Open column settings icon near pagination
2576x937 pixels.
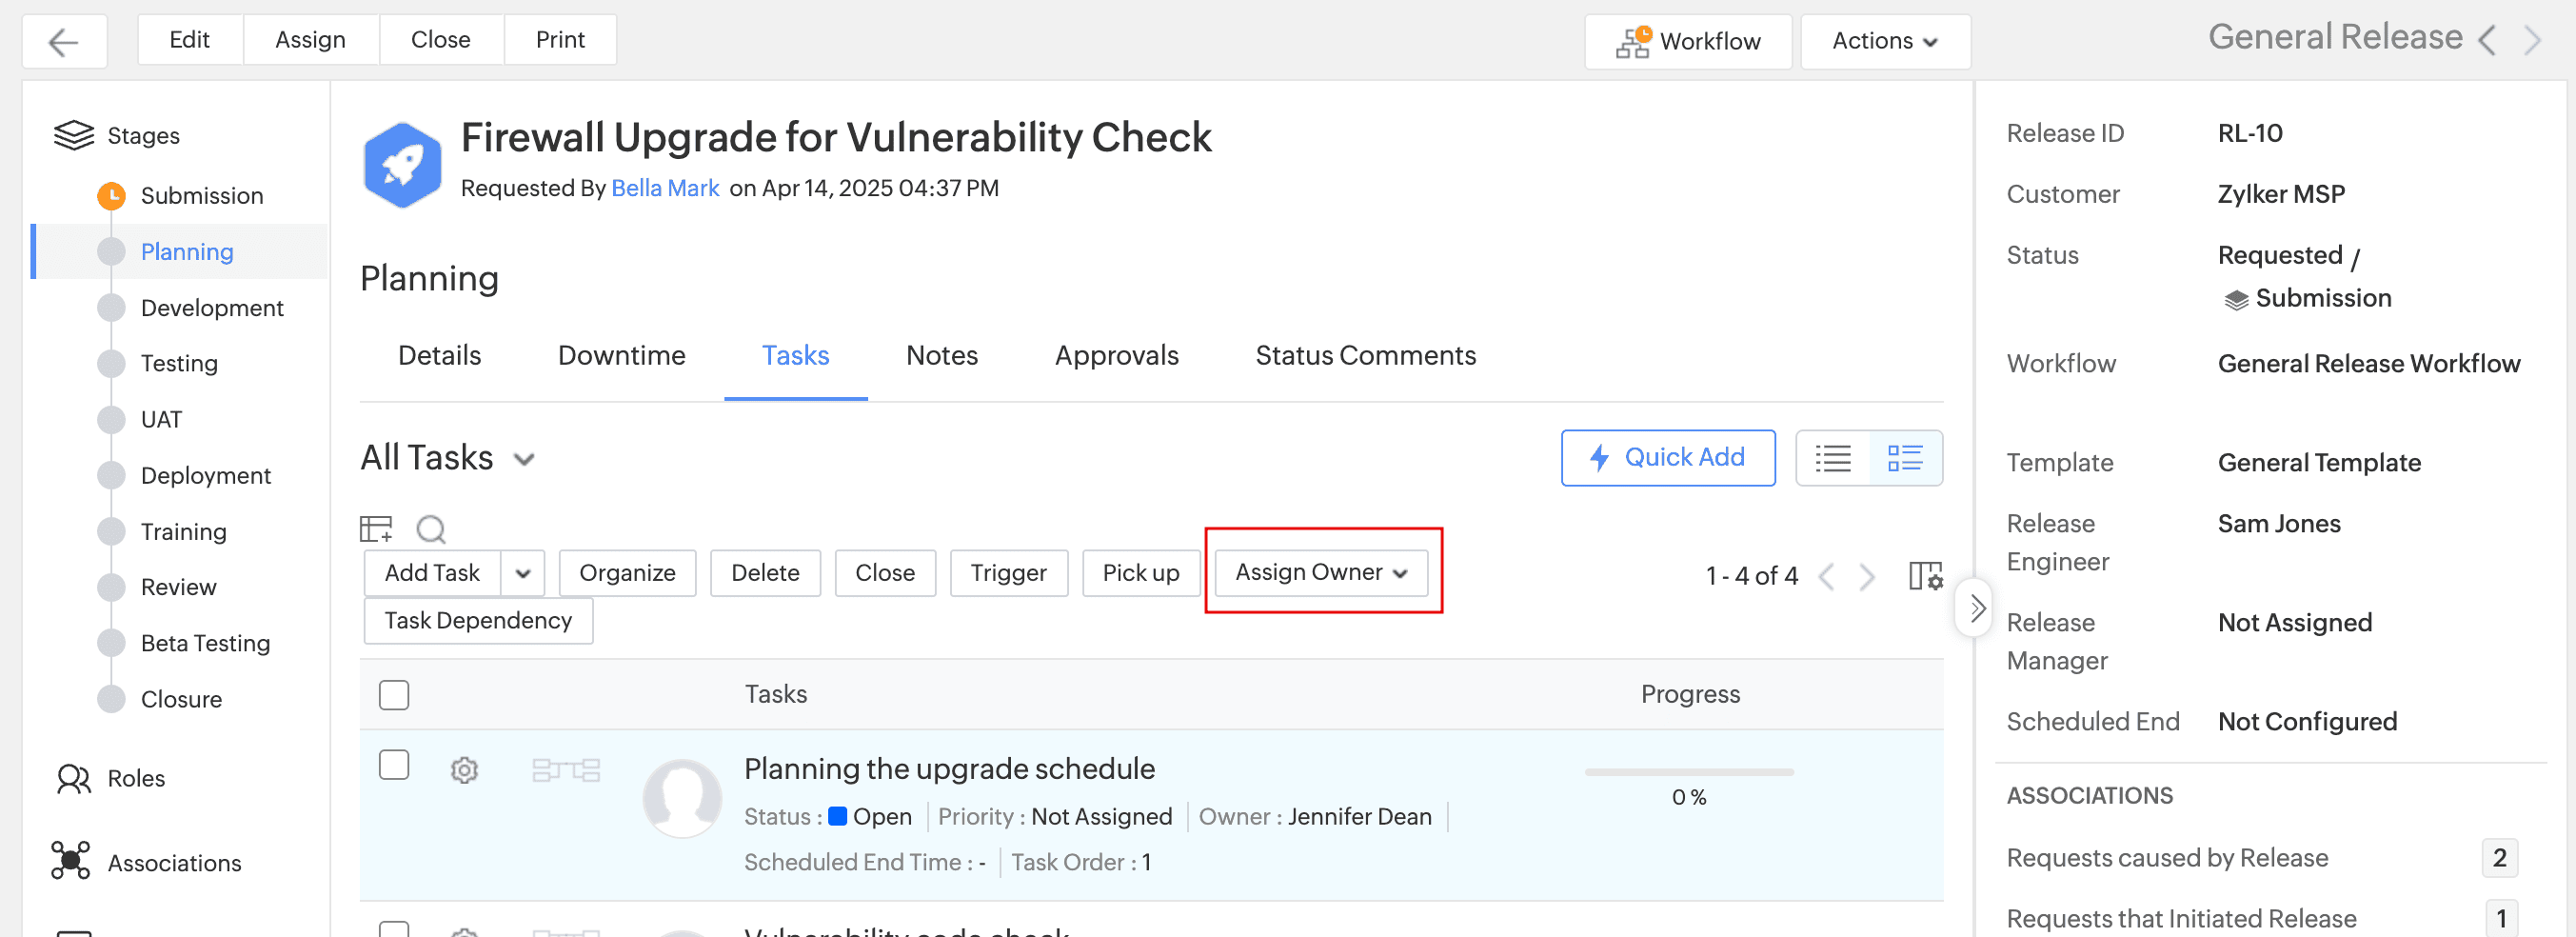tap(1925, 576)
